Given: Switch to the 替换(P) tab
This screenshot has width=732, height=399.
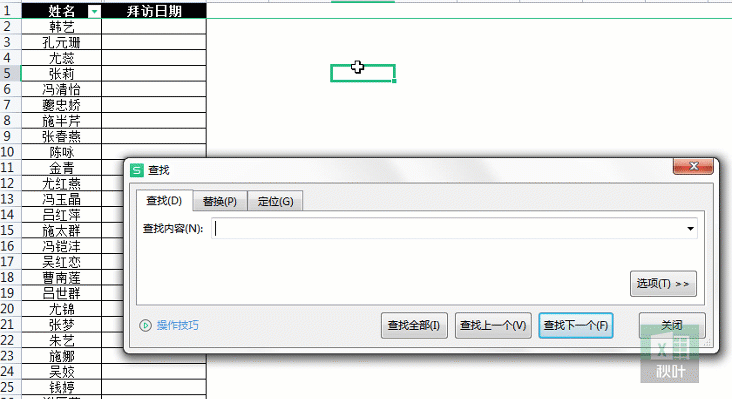Looking at the screenshot, I should (x=220, y=202).
